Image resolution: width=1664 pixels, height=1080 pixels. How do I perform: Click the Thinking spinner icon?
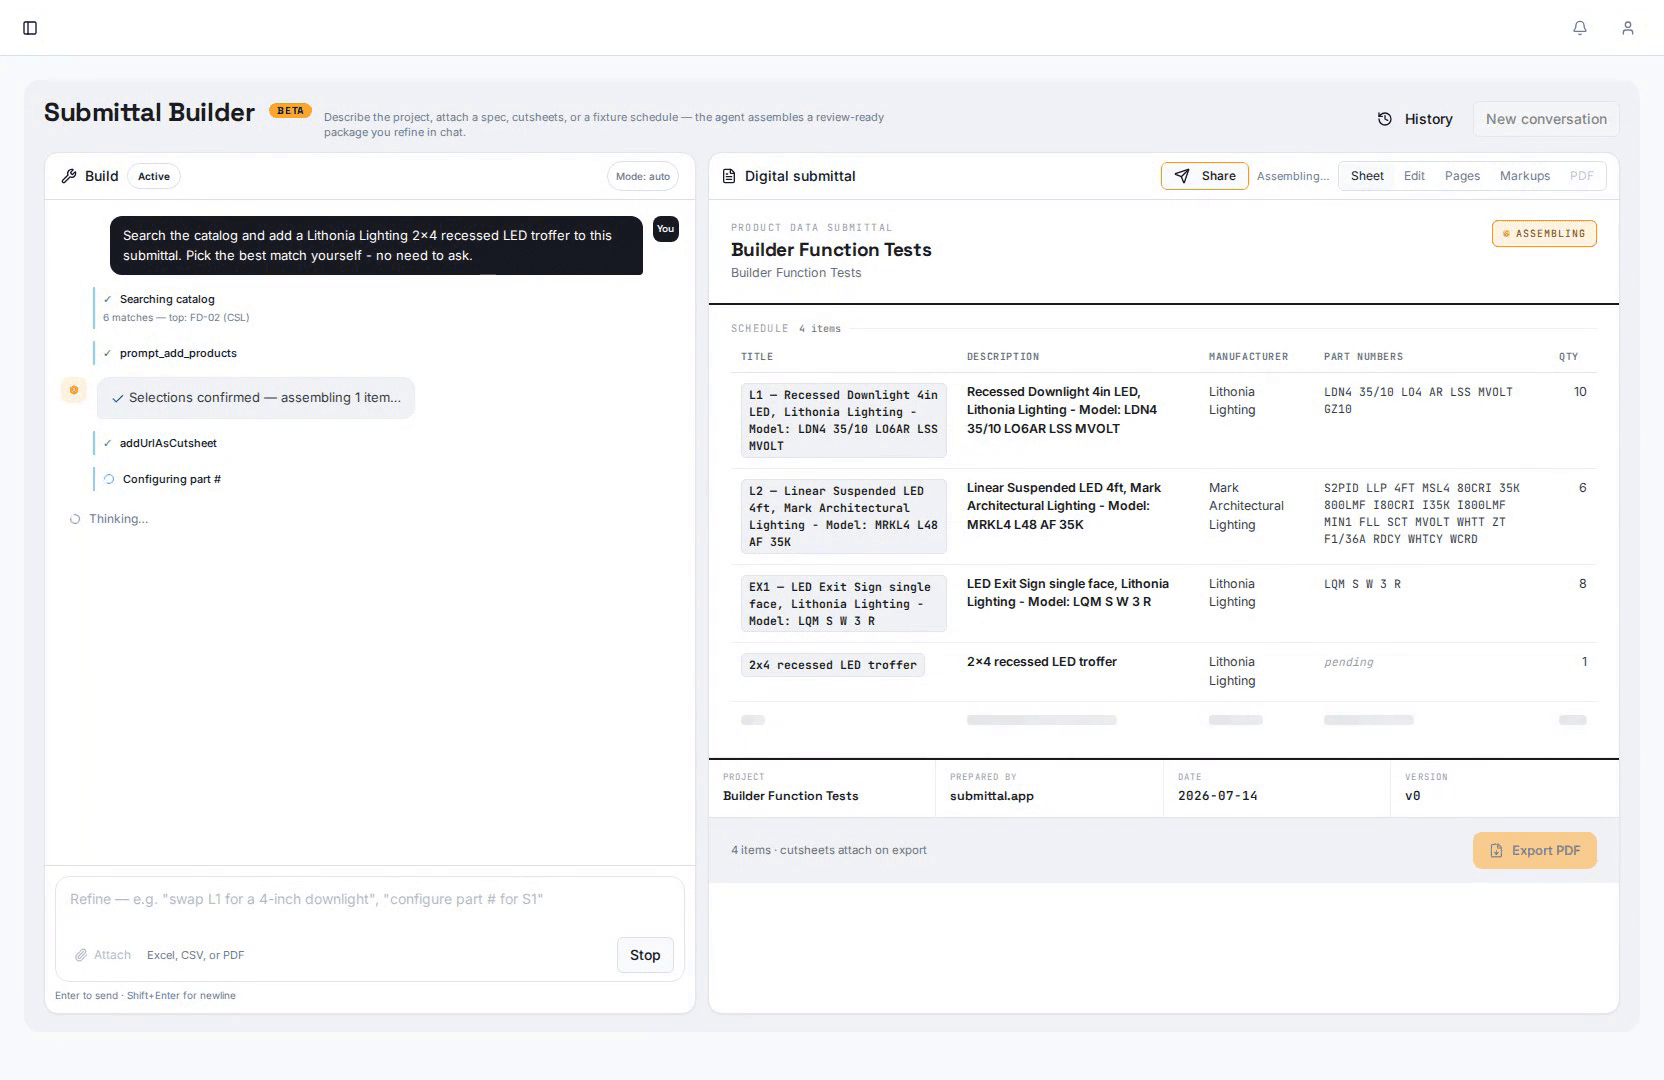point(75,519)
